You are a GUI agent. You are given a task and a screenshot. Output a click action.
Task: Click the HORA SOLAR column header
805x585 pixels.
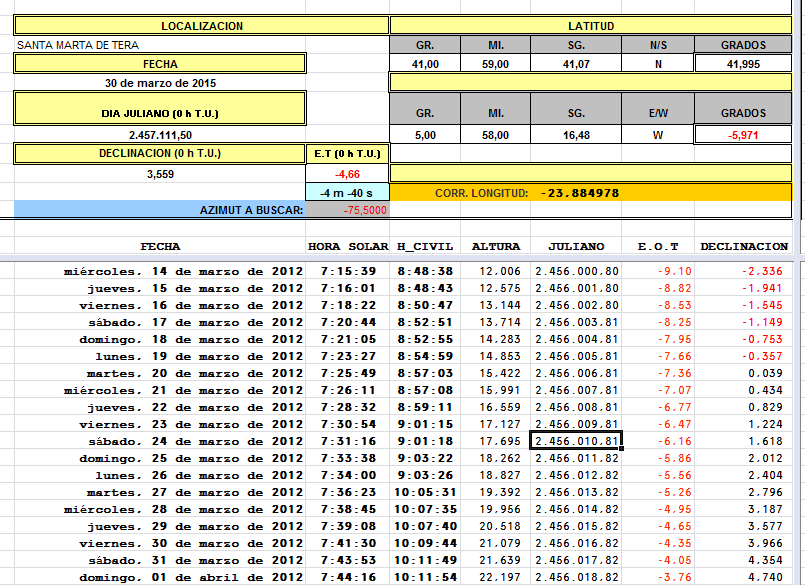(346, 246)
